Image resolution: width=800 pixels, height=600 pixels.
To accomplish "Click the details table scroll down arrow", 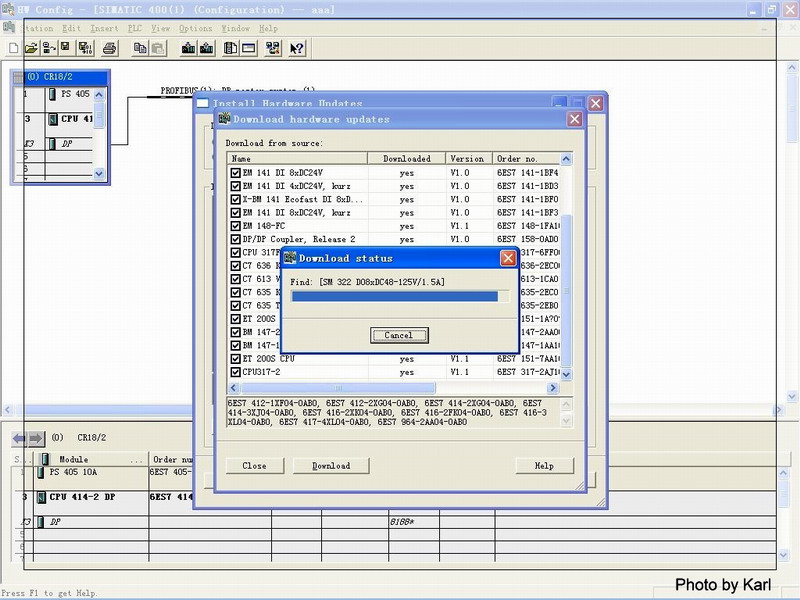I will tap(784, 555).
